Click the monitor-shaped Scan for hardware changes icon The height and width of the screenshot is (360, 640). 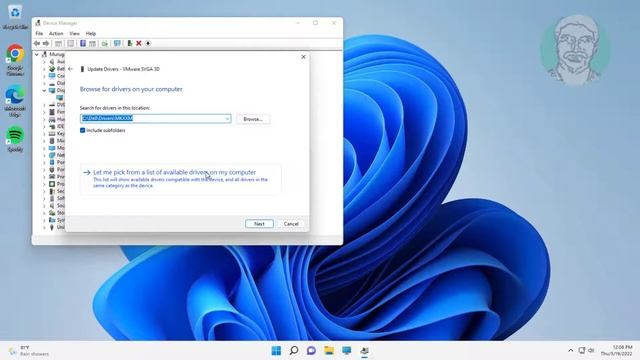(x=117, y=43)
